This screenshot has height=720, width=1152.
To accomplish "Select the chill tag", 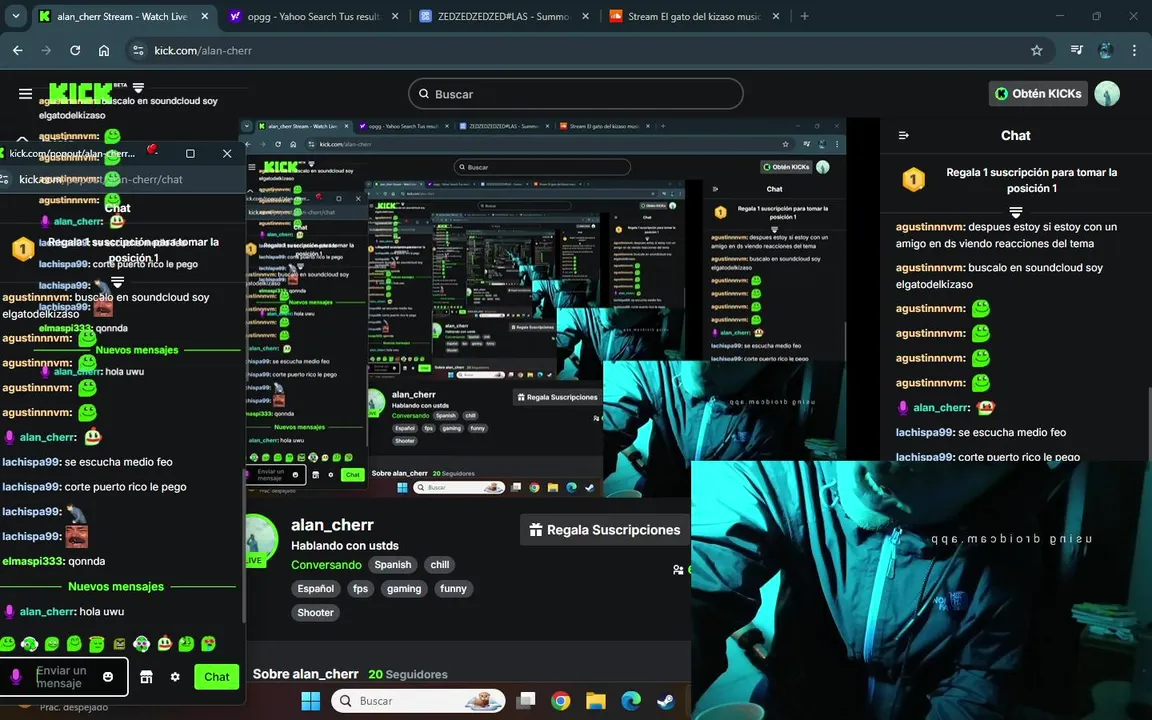I will [x=439, y=565].
